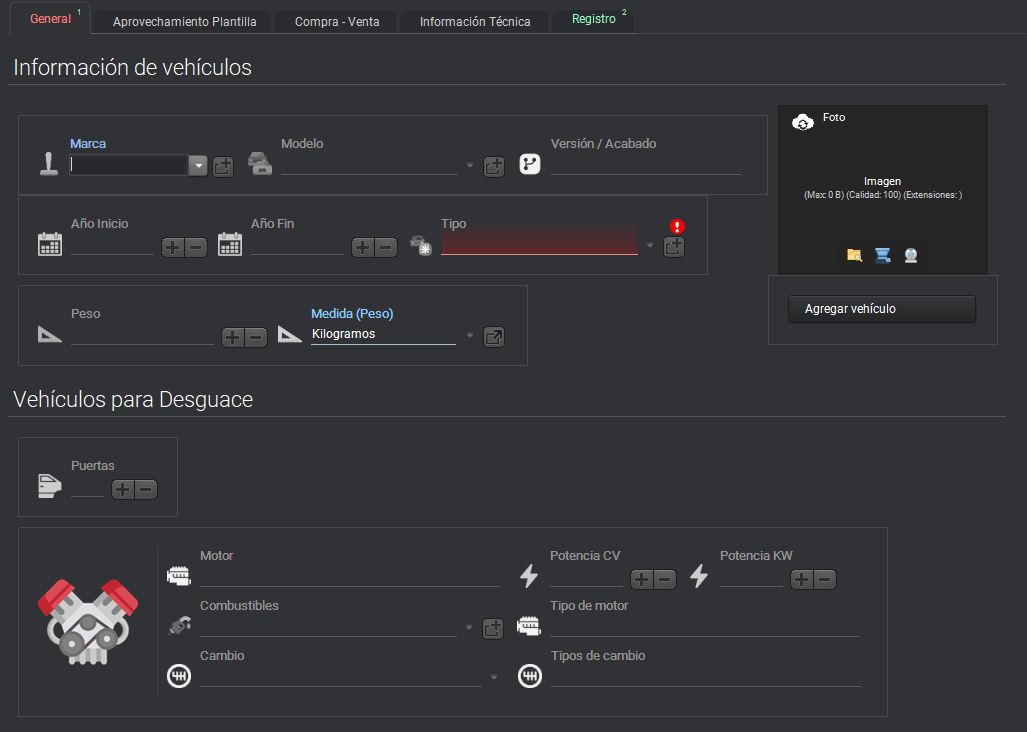Click the Año Inicio calendar icon

tap(50, 244)
